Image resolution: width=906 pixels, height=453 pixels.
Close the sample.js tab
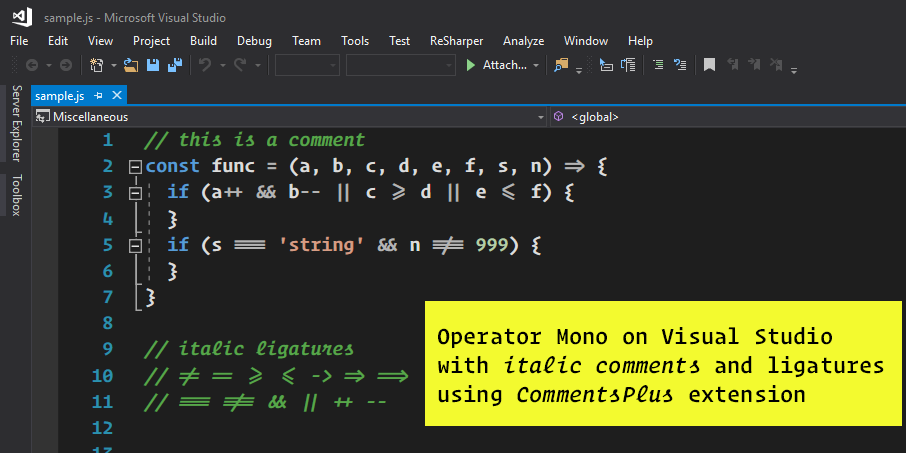pos(117,95)
